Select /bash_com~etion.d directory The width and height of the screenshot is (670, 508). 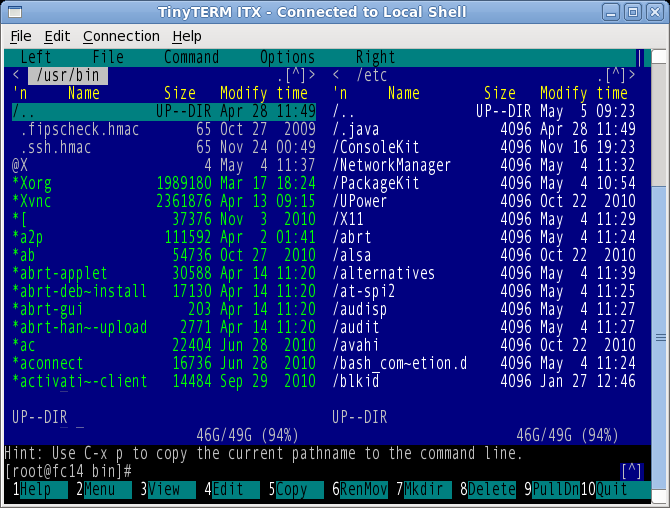tap(484, 363)
